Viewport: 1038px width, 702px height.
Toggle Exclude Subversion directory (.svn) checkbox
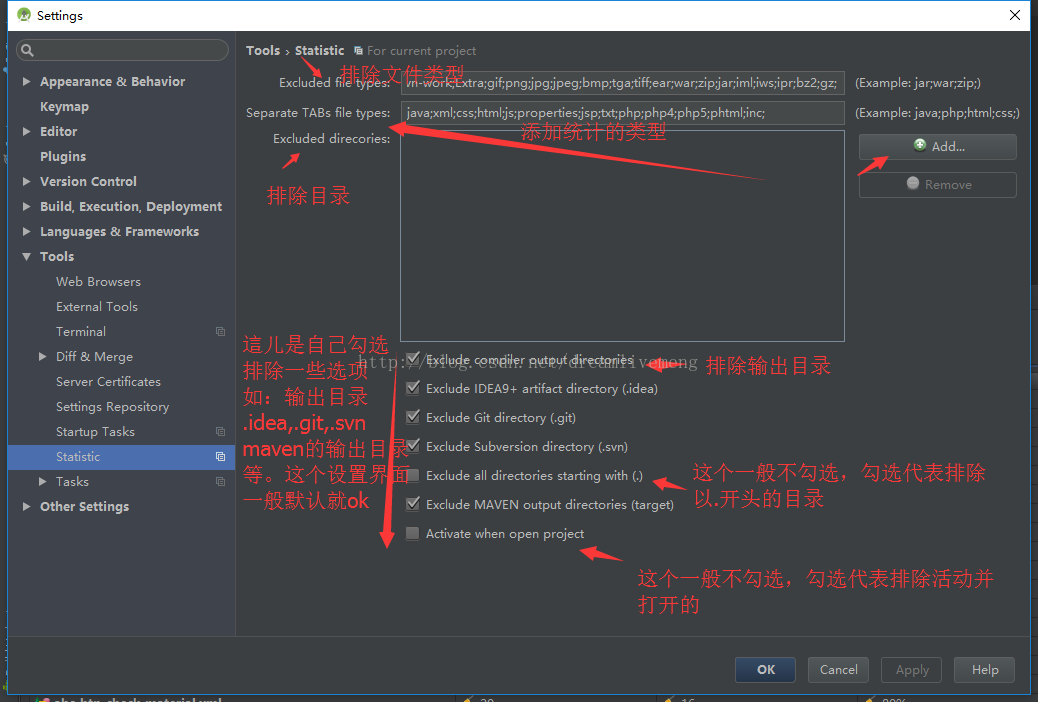point(412,446)
